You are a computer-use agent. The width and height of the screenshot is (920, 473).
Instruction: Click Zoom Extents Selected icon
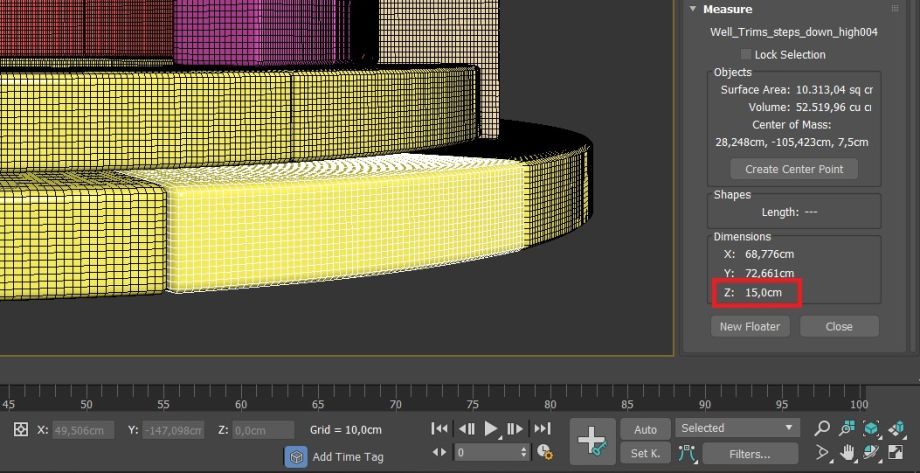(x=872, y=428)
